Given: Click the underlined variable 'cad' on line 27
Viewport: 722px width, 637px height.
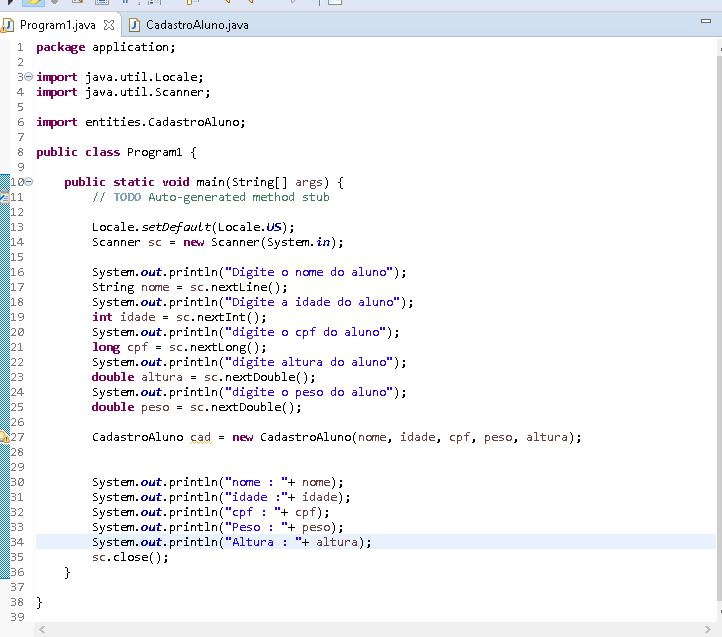Looking at the screenshot, I should 201,437.
